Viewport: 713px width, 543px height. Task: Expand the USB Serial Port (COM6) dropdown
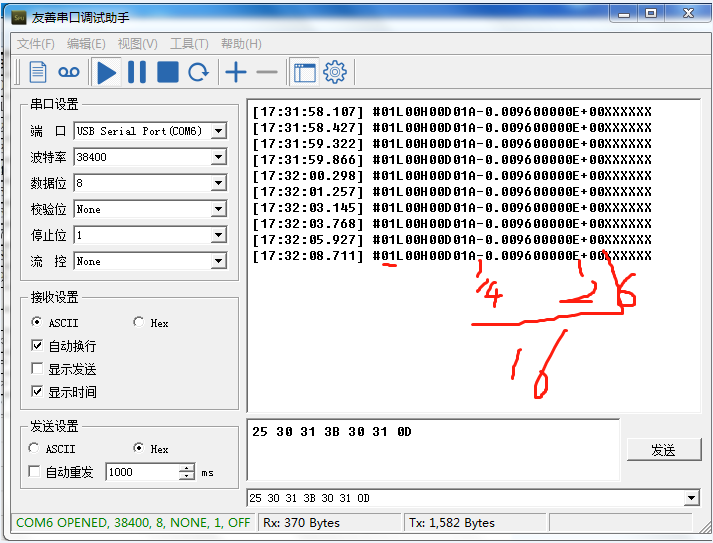pyautogui.click(x=218, y=131)
